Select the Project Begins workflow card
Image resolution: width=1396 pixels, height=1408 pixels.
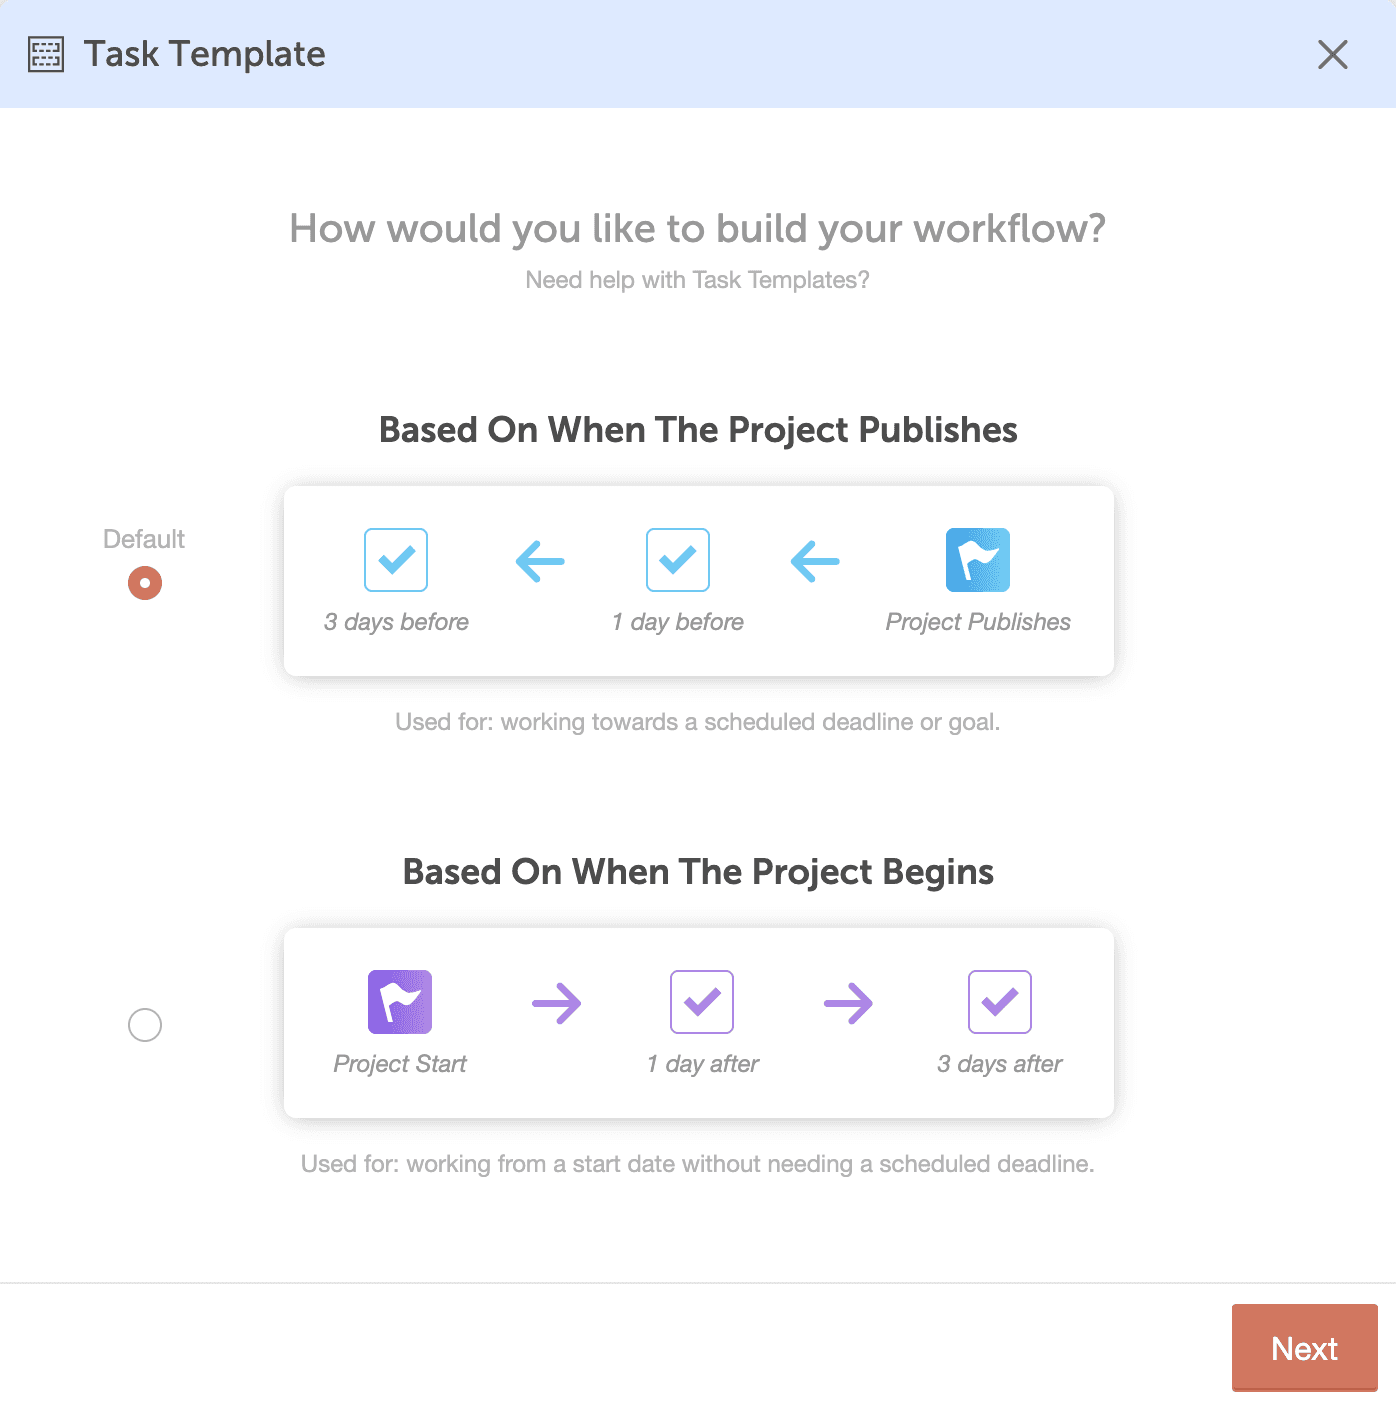pos(699,1021)
